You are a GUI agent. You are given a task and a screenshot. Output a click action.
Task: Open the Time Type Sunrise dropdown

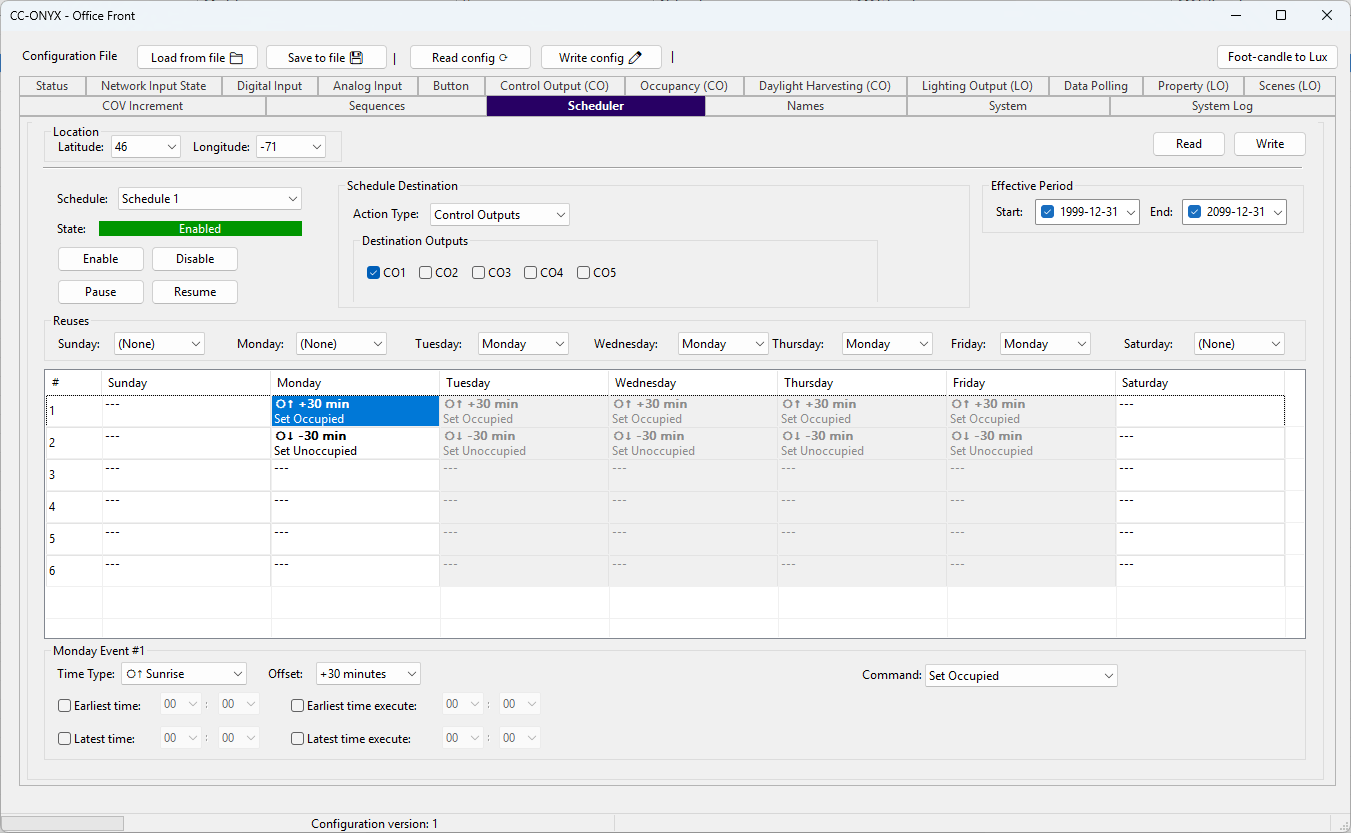(184, 674)
